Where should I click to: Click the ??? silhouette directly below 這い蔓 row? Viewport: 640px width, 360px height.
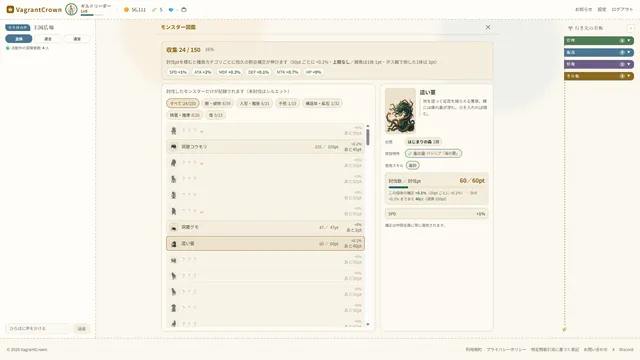click(173, 260)
